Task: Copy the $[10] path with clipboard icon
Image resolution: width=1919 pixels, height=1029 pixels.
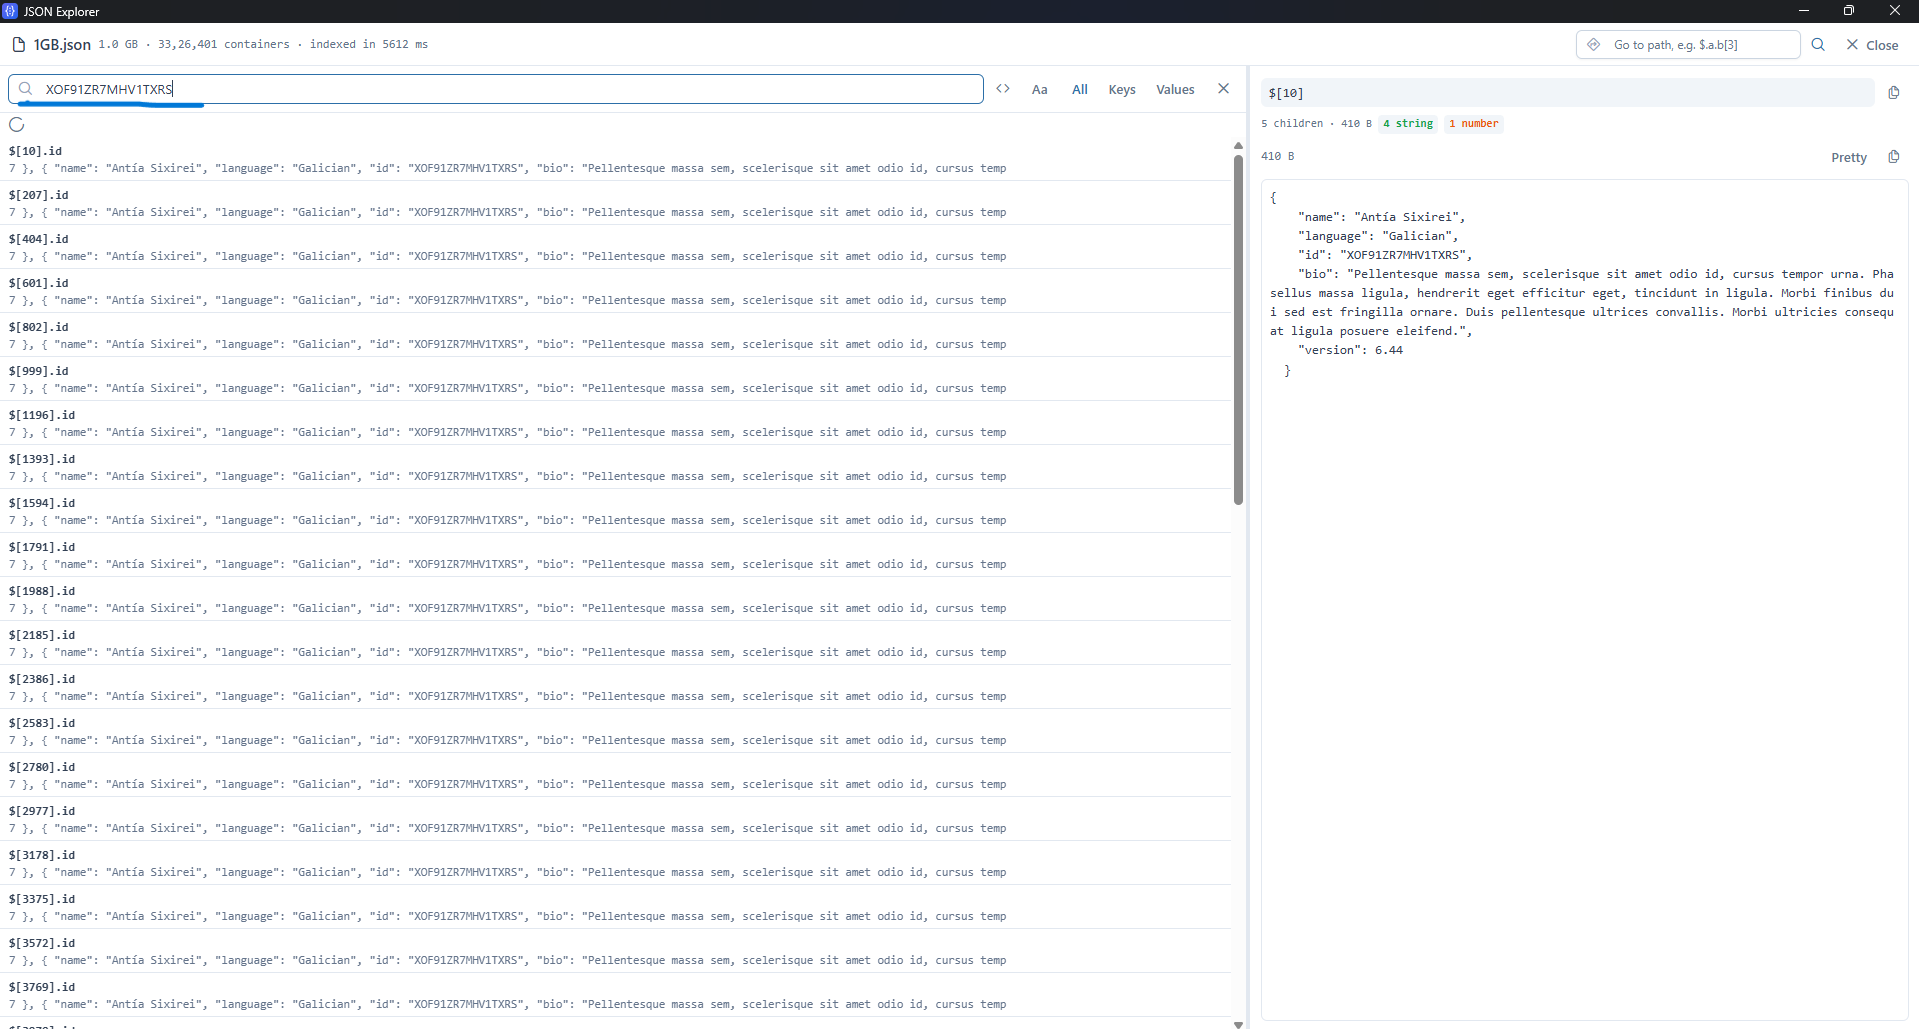Action: (x=1894, y=93)
